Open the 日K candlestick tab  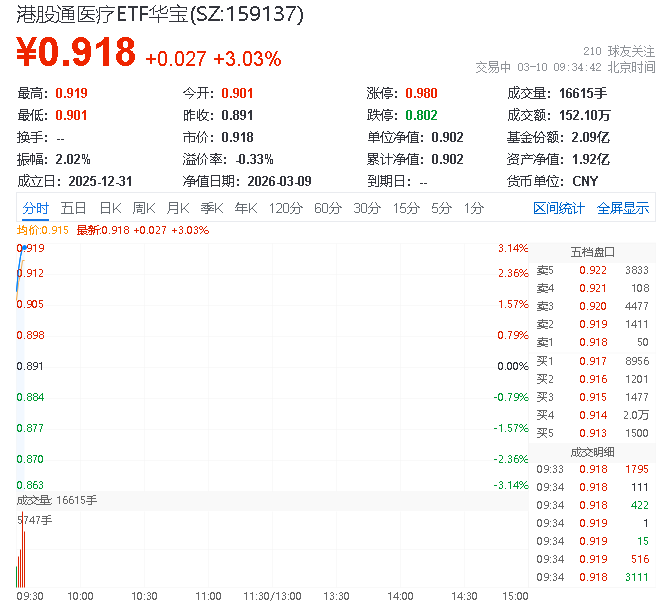(x=110, y=208)
